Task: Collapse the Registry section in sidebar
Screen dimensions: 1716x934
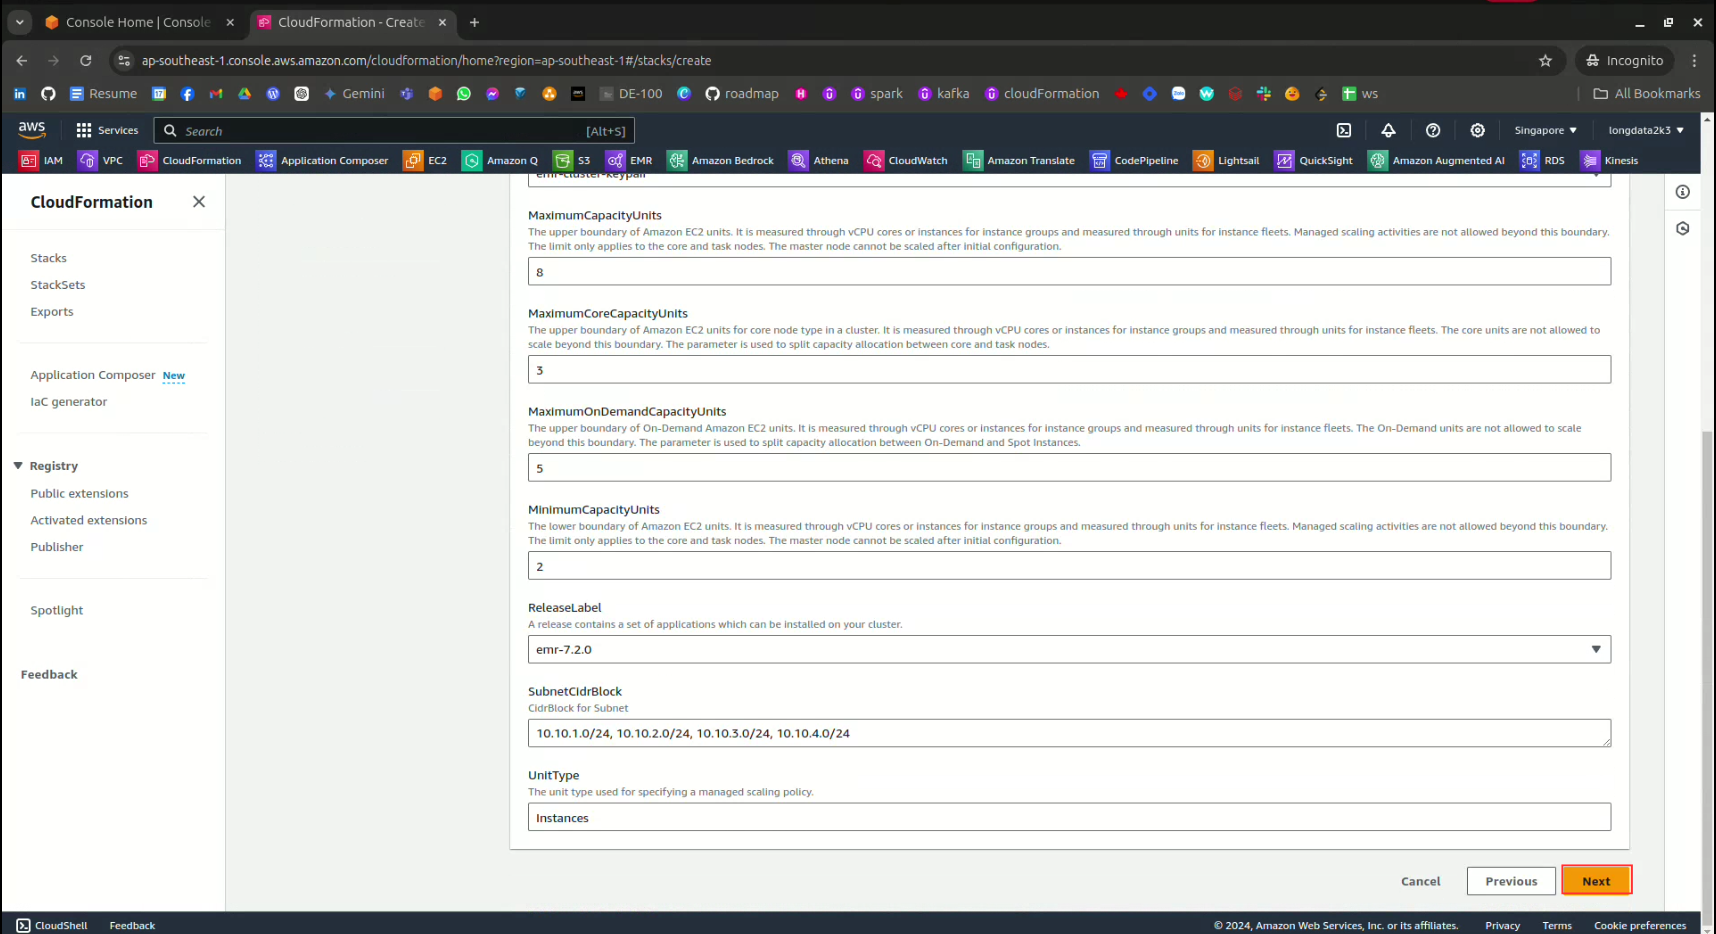Action: pos(18,466)
